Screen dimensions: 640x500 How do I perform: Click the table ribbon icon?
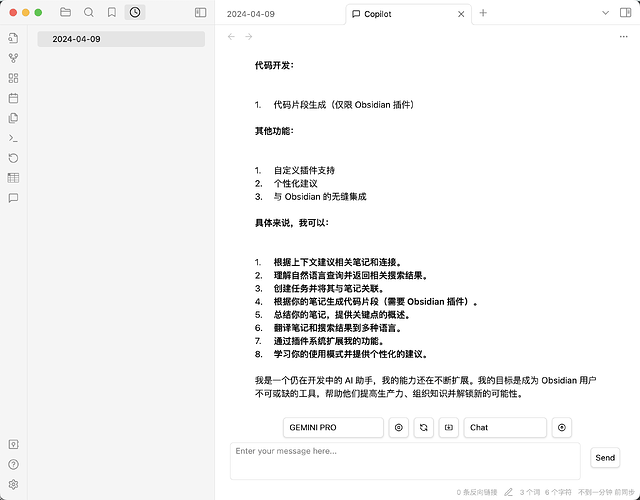(x=13, y=178)
